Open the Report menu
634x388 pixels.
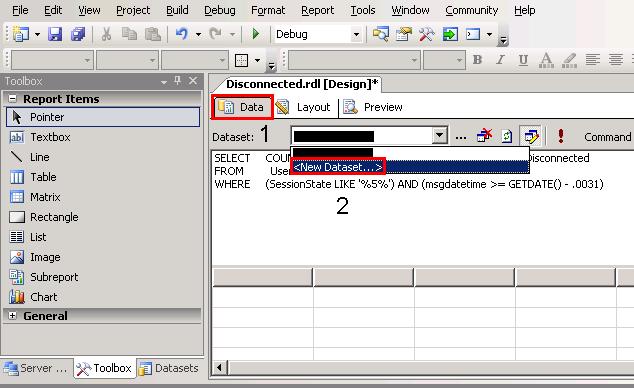[x=317, y=10]
